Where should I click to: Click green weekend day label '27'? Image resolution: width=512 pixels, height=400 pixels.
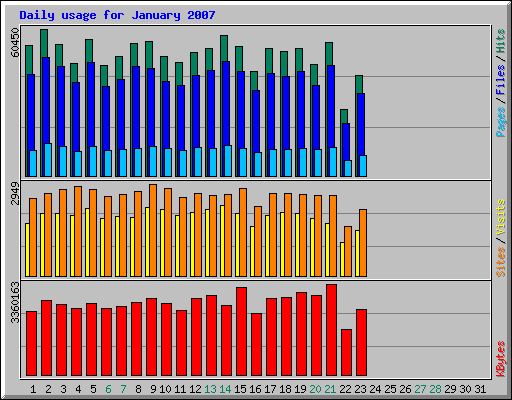(x=420, y=389)
